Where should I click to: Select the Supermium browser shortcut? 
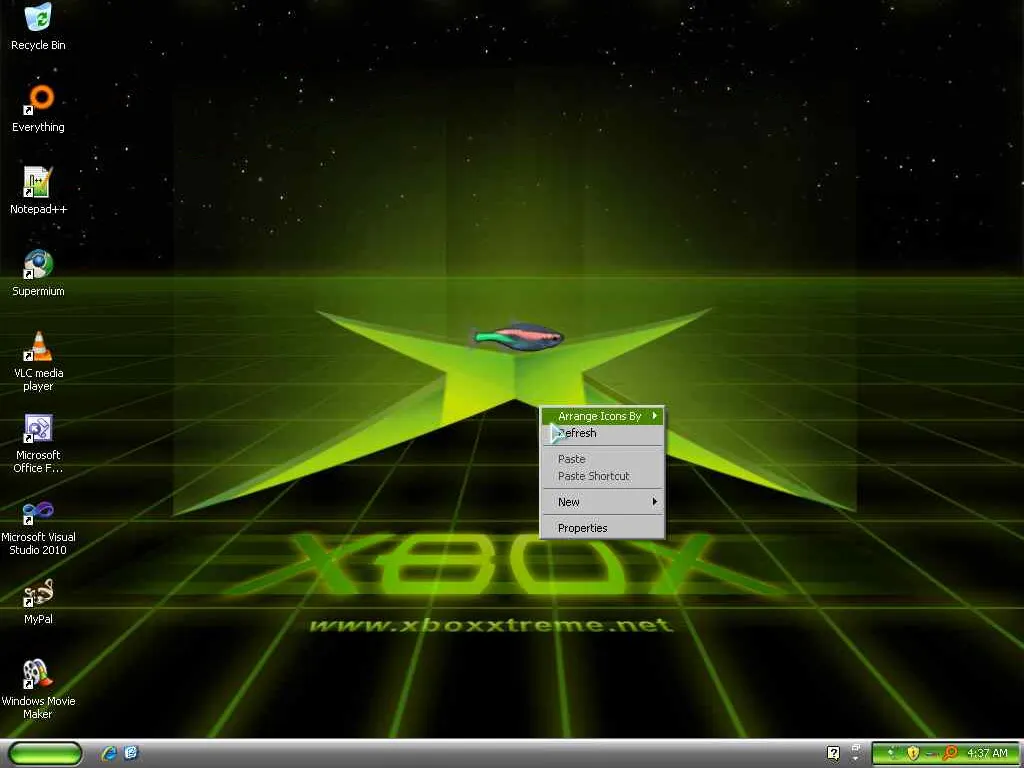pos(38,272)
